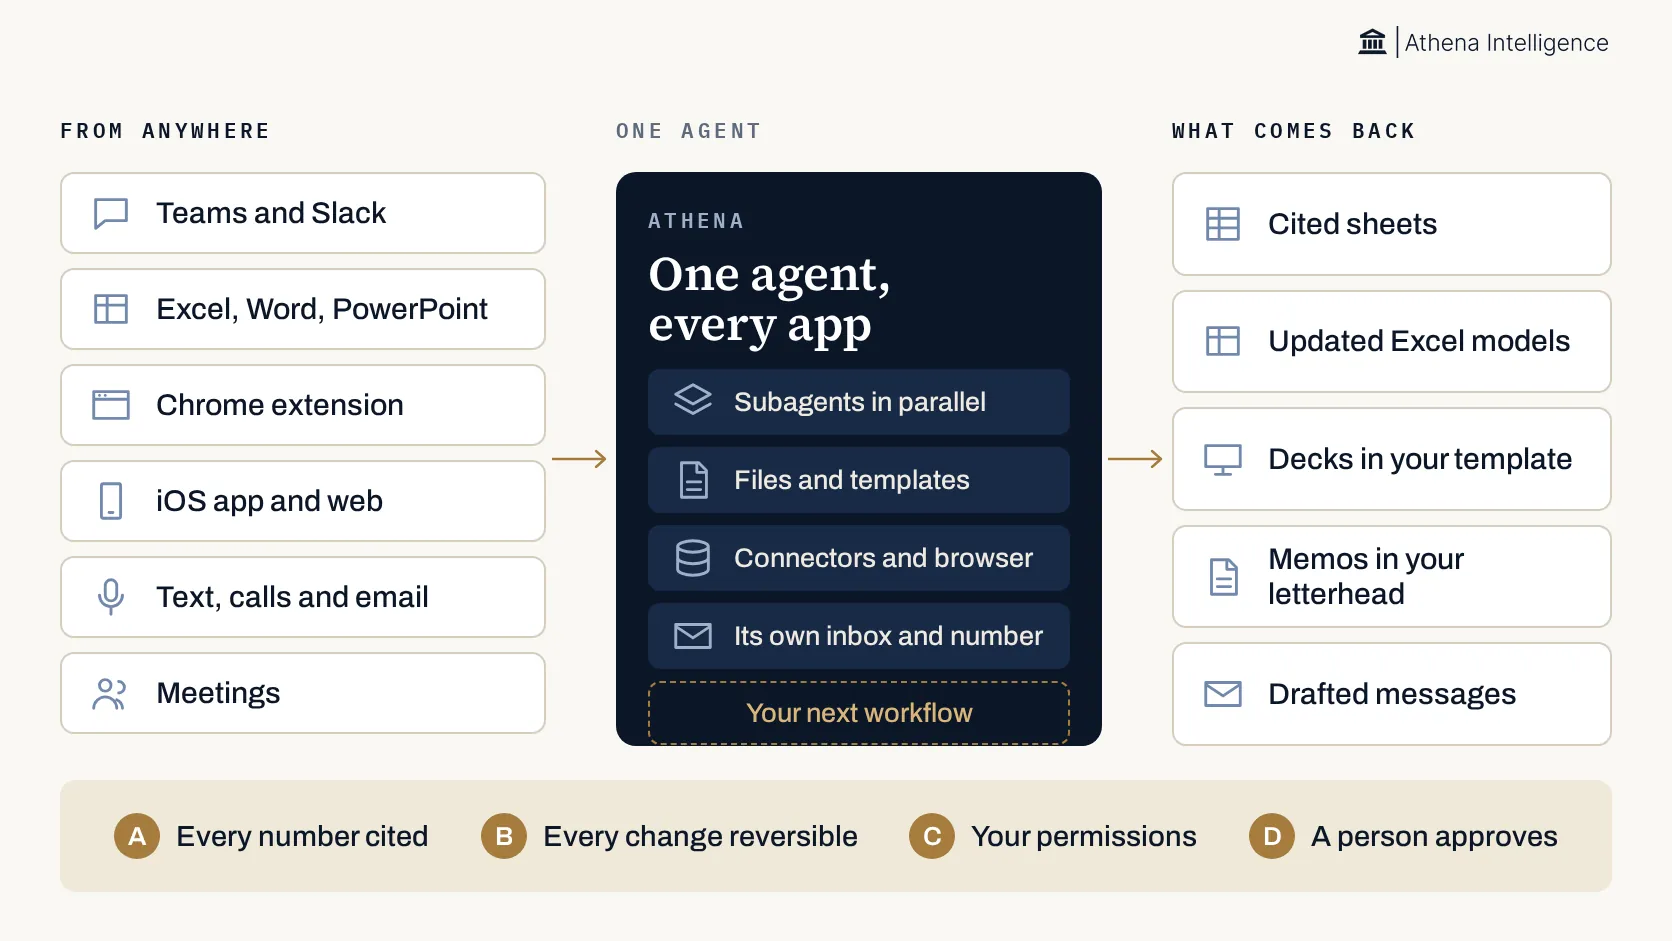Click the phone icon beside iOS app and web
This screenshot has width=1672, height=941.
point(111,501)
